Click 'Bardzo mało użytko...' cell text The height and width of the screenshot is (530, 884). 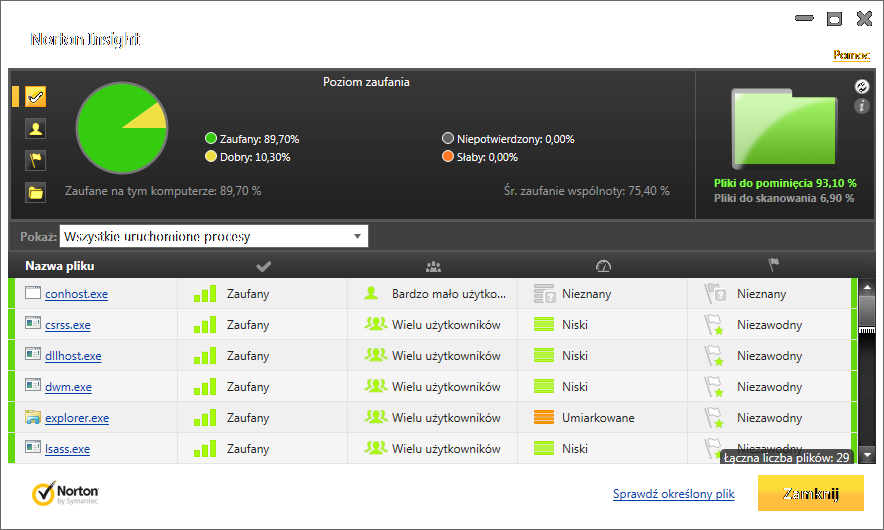coord(449,294)
